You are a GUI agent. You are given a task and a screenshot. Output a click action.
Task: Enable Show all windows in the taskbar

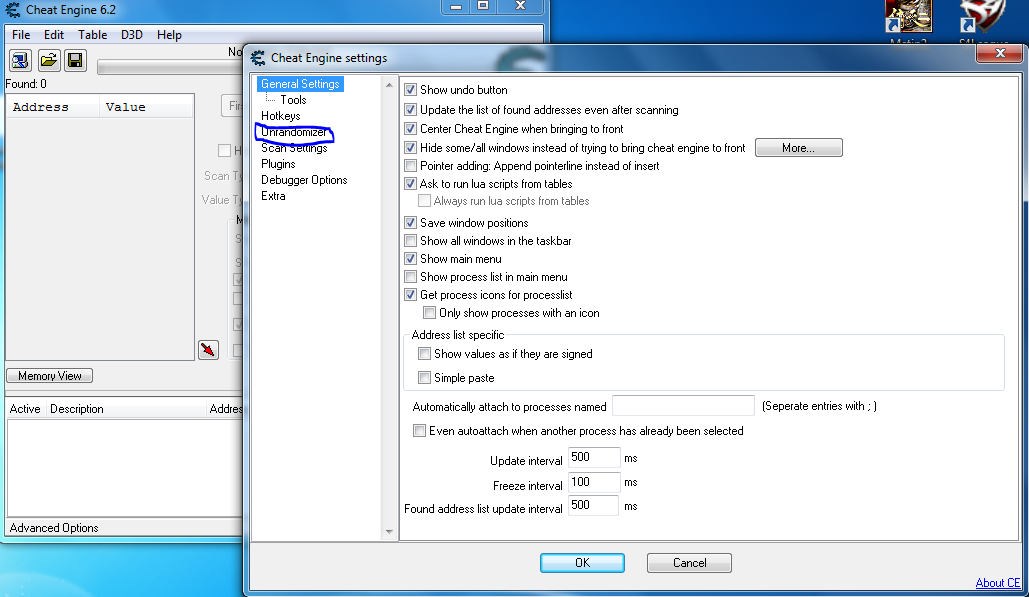point(410,241)
